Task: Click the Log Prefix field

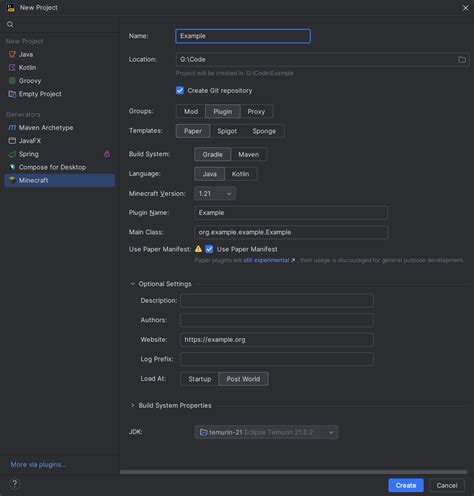Action: 277,359
